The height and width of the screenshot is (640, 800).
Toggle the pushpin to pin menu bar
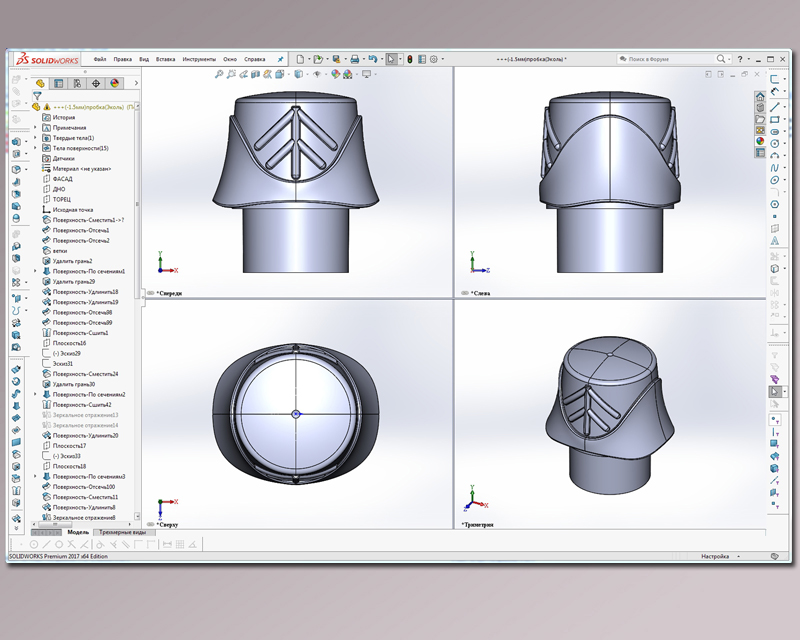tap(280, 59)
